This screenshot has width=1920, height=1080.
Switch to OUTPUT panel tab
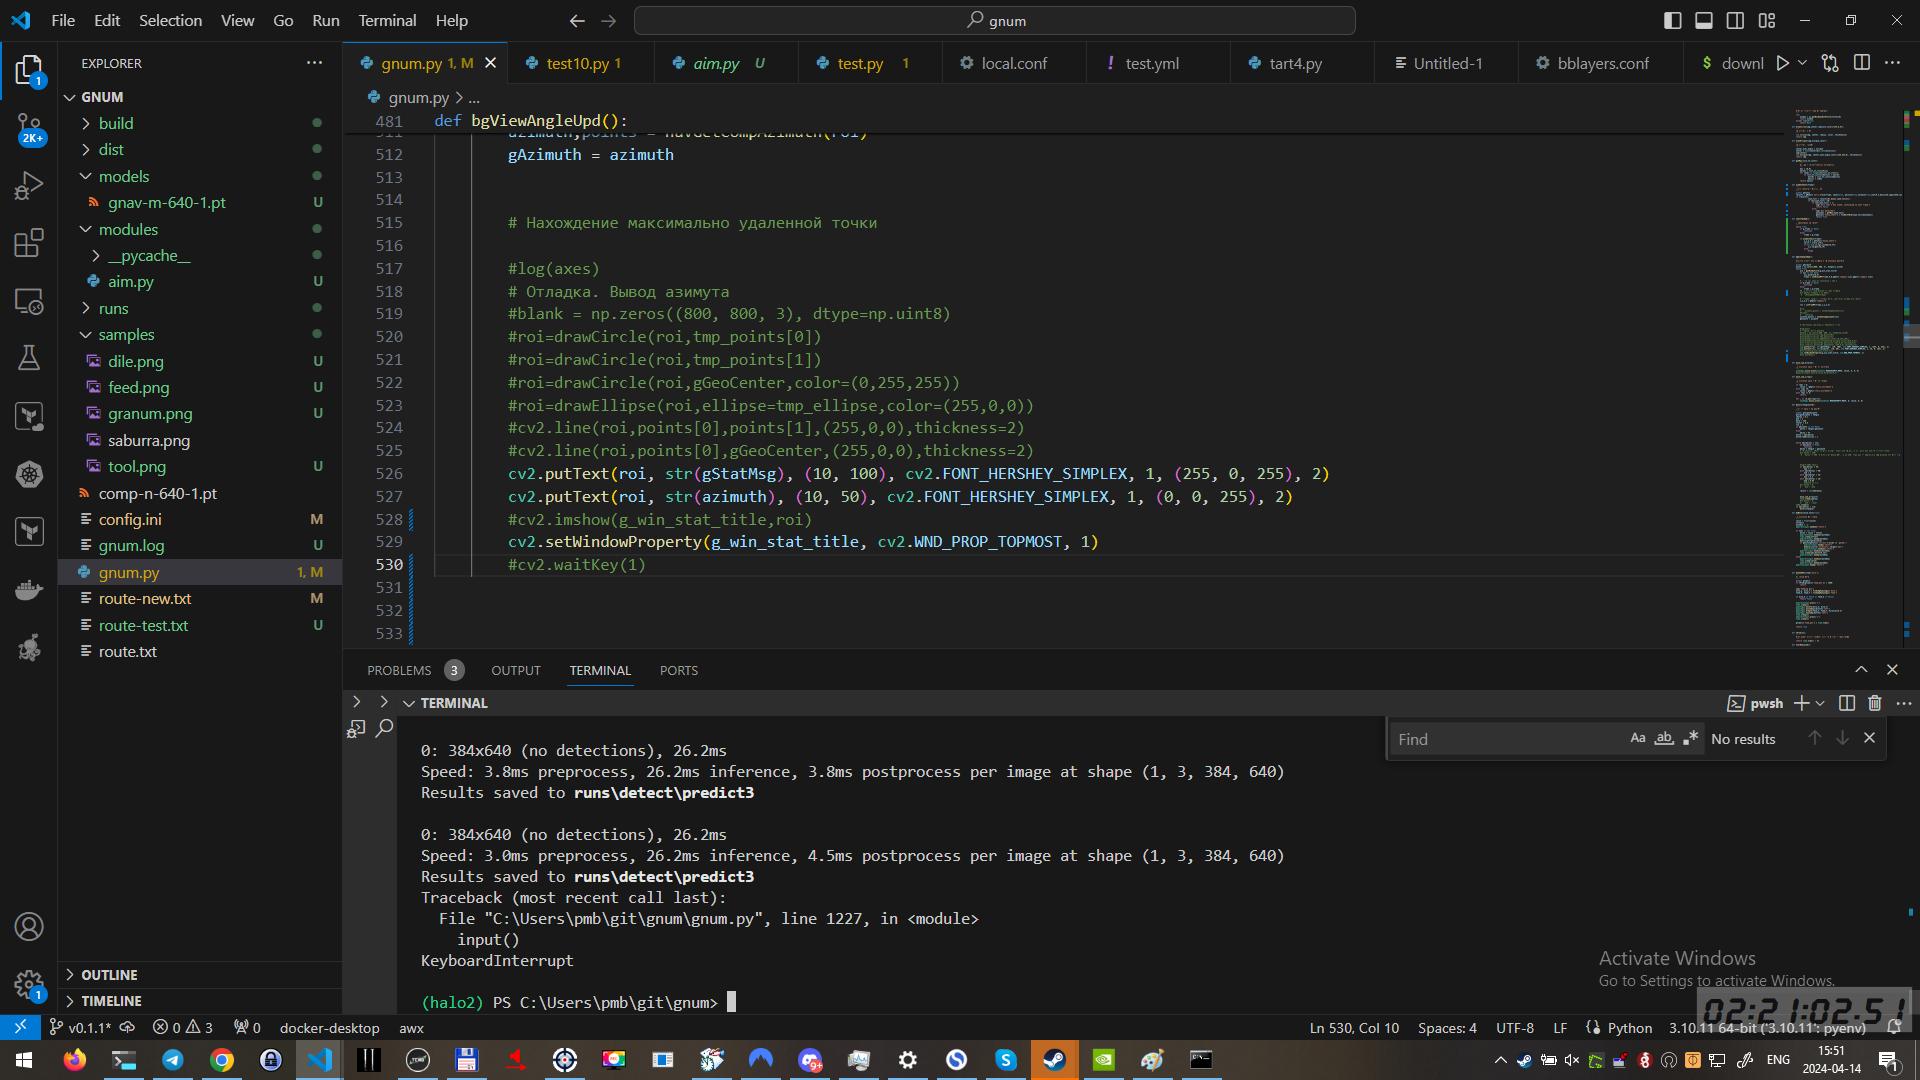coord(516,670)
